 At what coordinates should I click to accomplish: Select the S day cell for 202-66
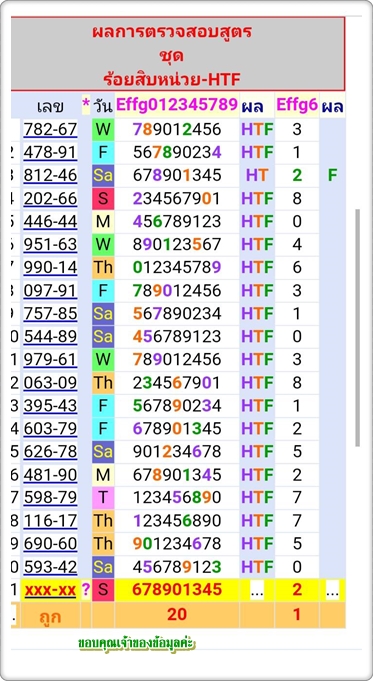pyautogui.click(x=103, y=198)
